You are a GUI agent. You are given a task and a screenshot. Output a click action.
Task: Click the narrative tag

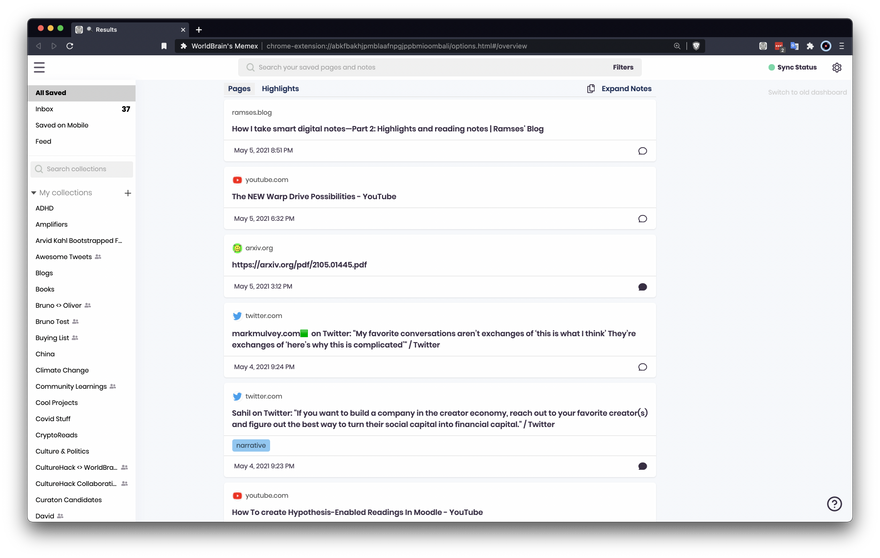(251, 446)
